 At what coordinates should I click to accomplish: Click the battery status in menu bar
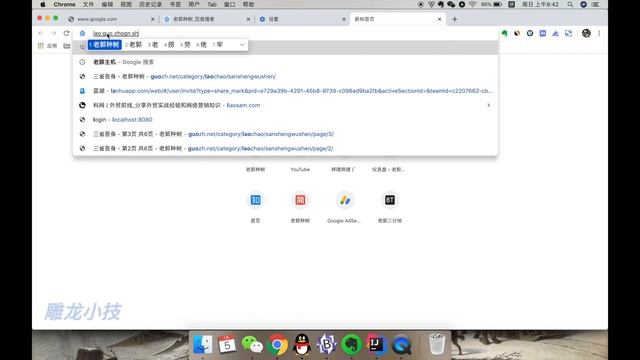pyautogui.click(x=492, y=4)
